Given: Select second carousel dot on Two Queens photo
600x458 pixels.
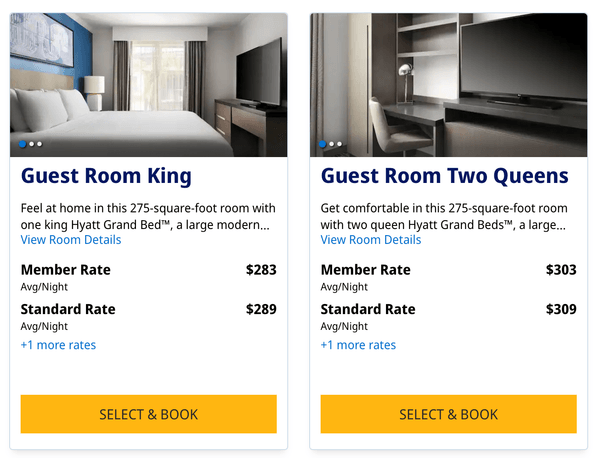Looking at the screenshot, I should [332, 145].
